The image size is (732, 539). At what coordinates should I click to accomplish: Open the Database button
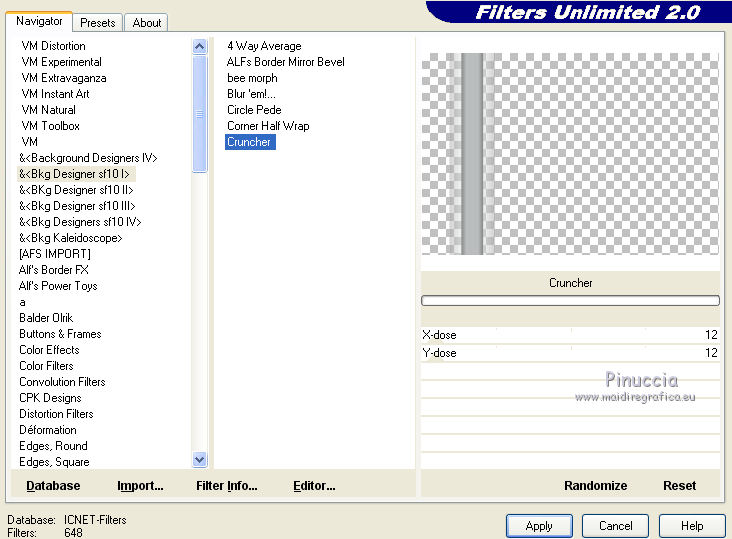click(53, 486)
